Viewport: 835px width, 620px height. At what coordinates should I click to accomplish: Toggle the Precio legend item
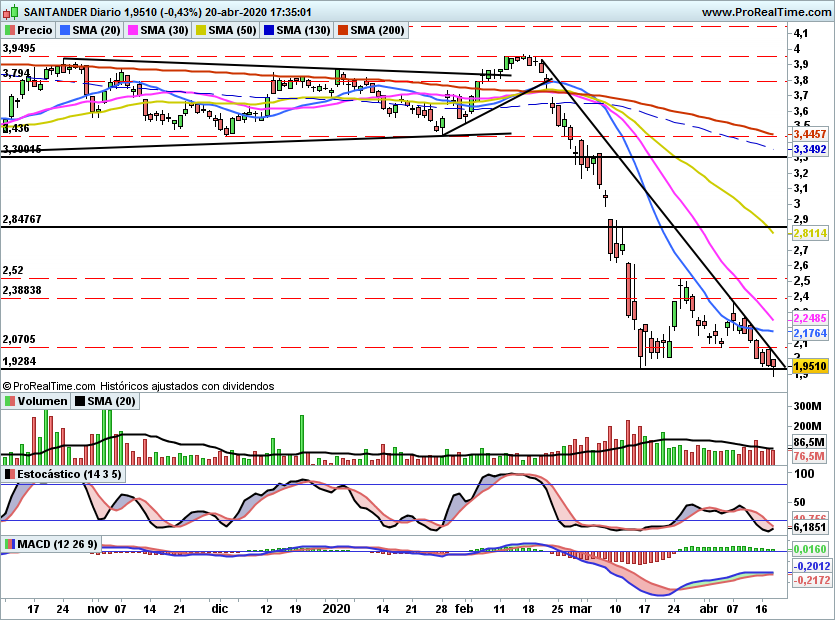pyautogui.click(x=29, y=30)
